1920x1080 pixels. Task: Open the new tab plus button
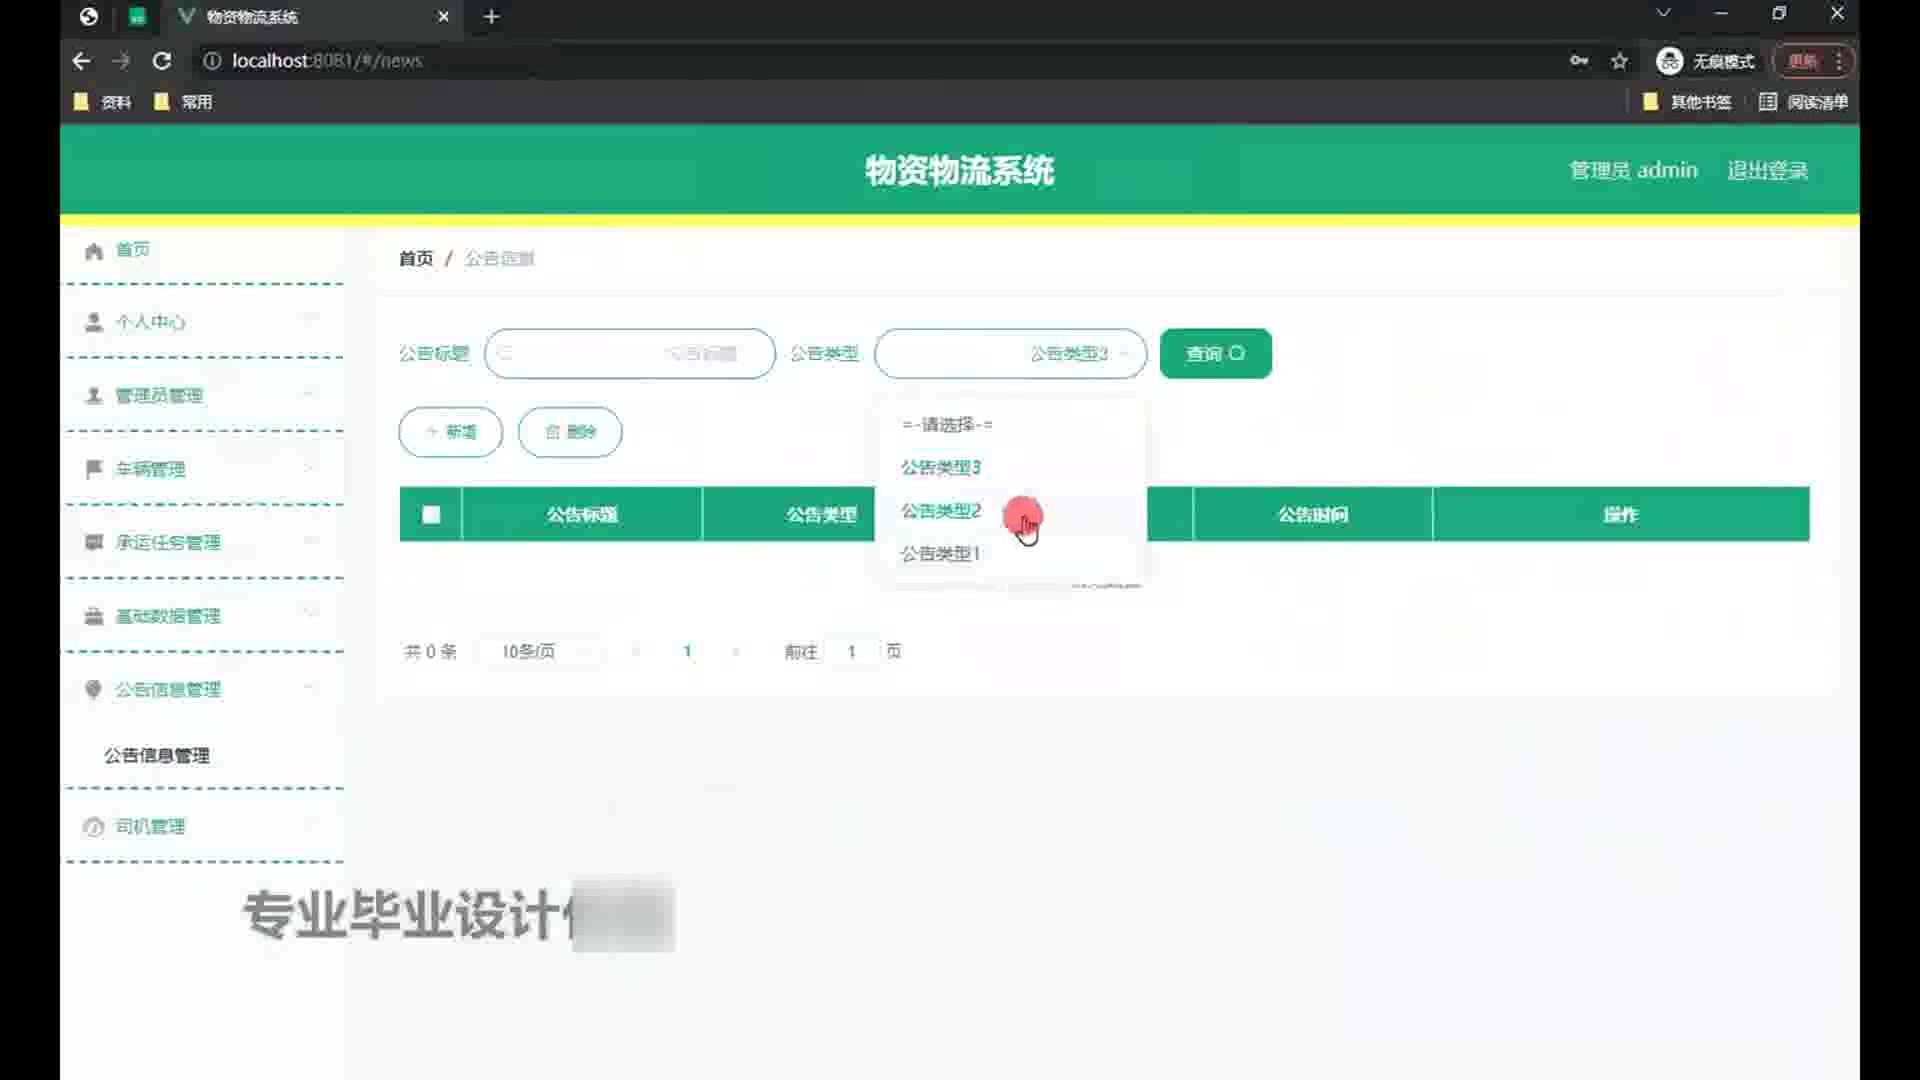click(x=491, y=17)
